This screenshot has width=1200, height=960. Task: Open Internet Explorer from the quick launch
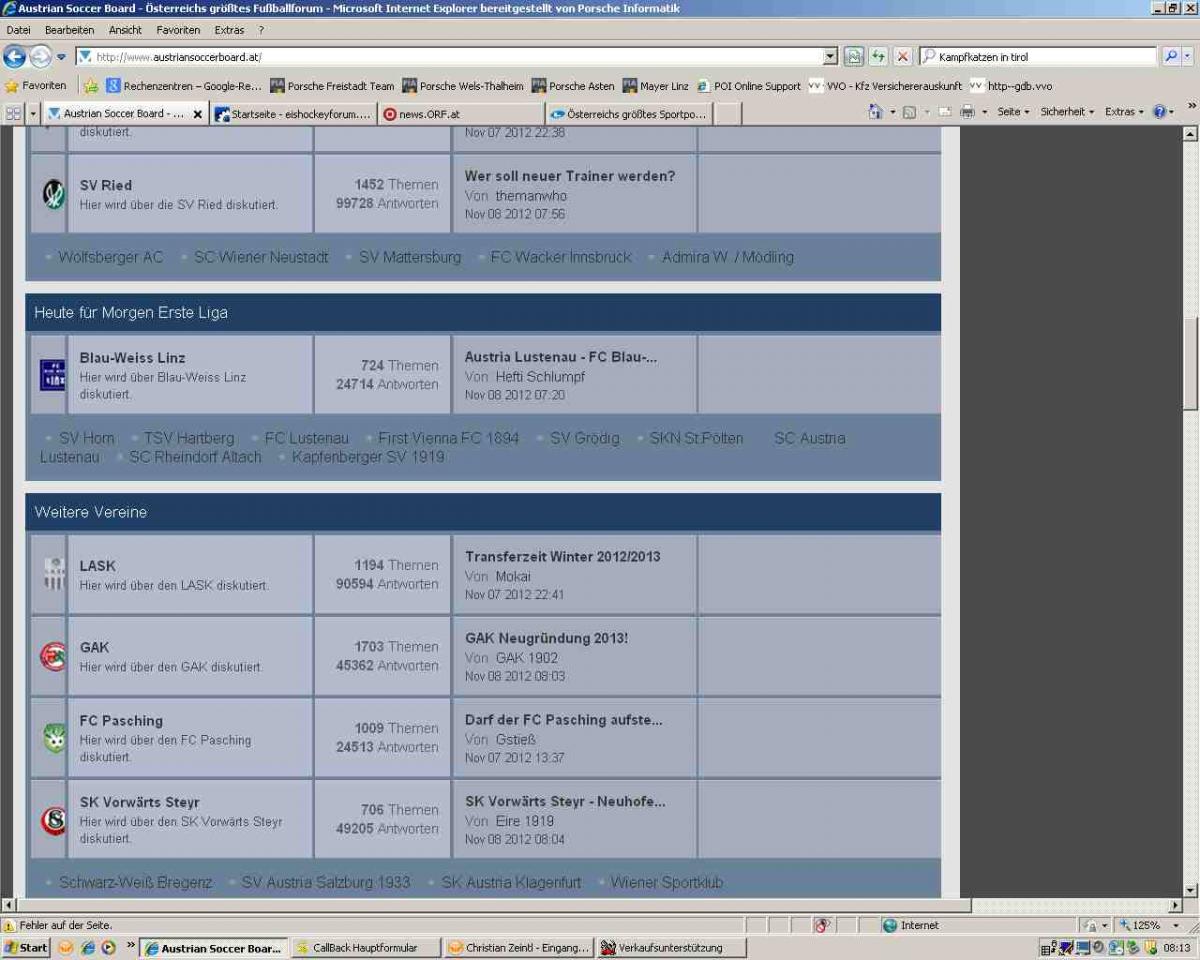88,947
